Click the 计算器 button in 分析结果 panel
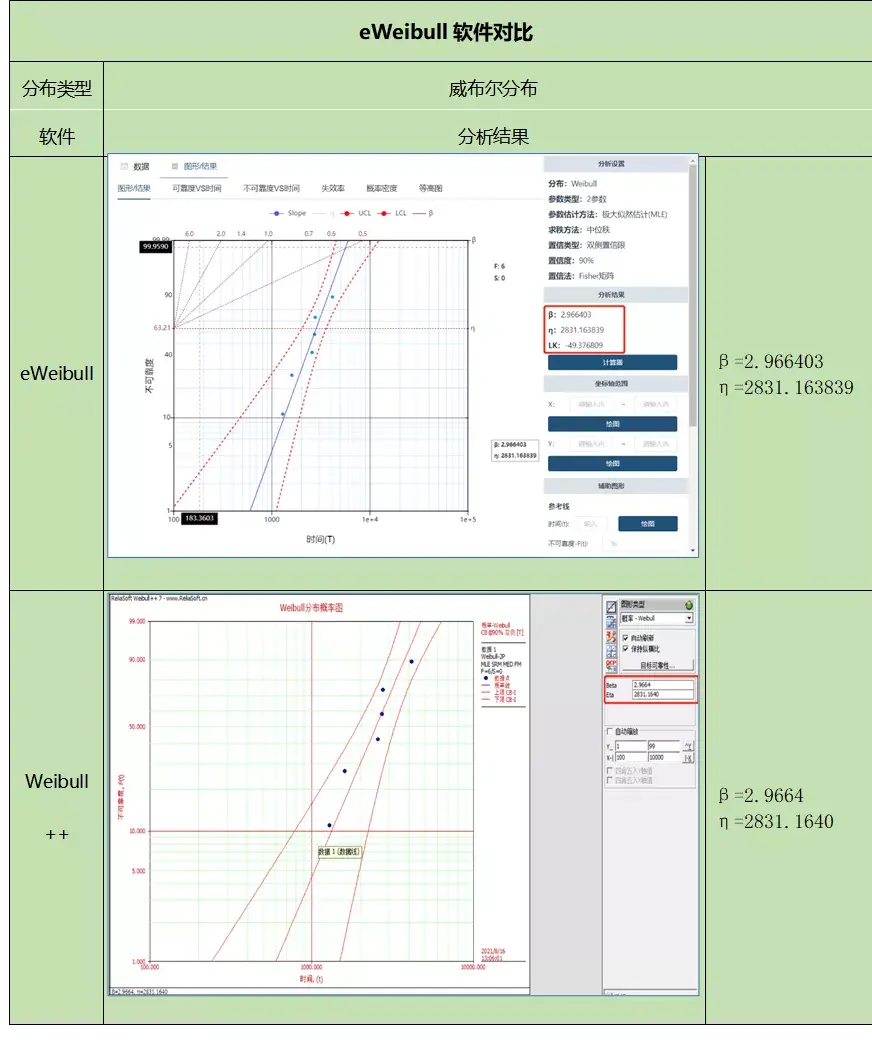Viewport: 872px width, 1052px height. (x=615, y=362)
